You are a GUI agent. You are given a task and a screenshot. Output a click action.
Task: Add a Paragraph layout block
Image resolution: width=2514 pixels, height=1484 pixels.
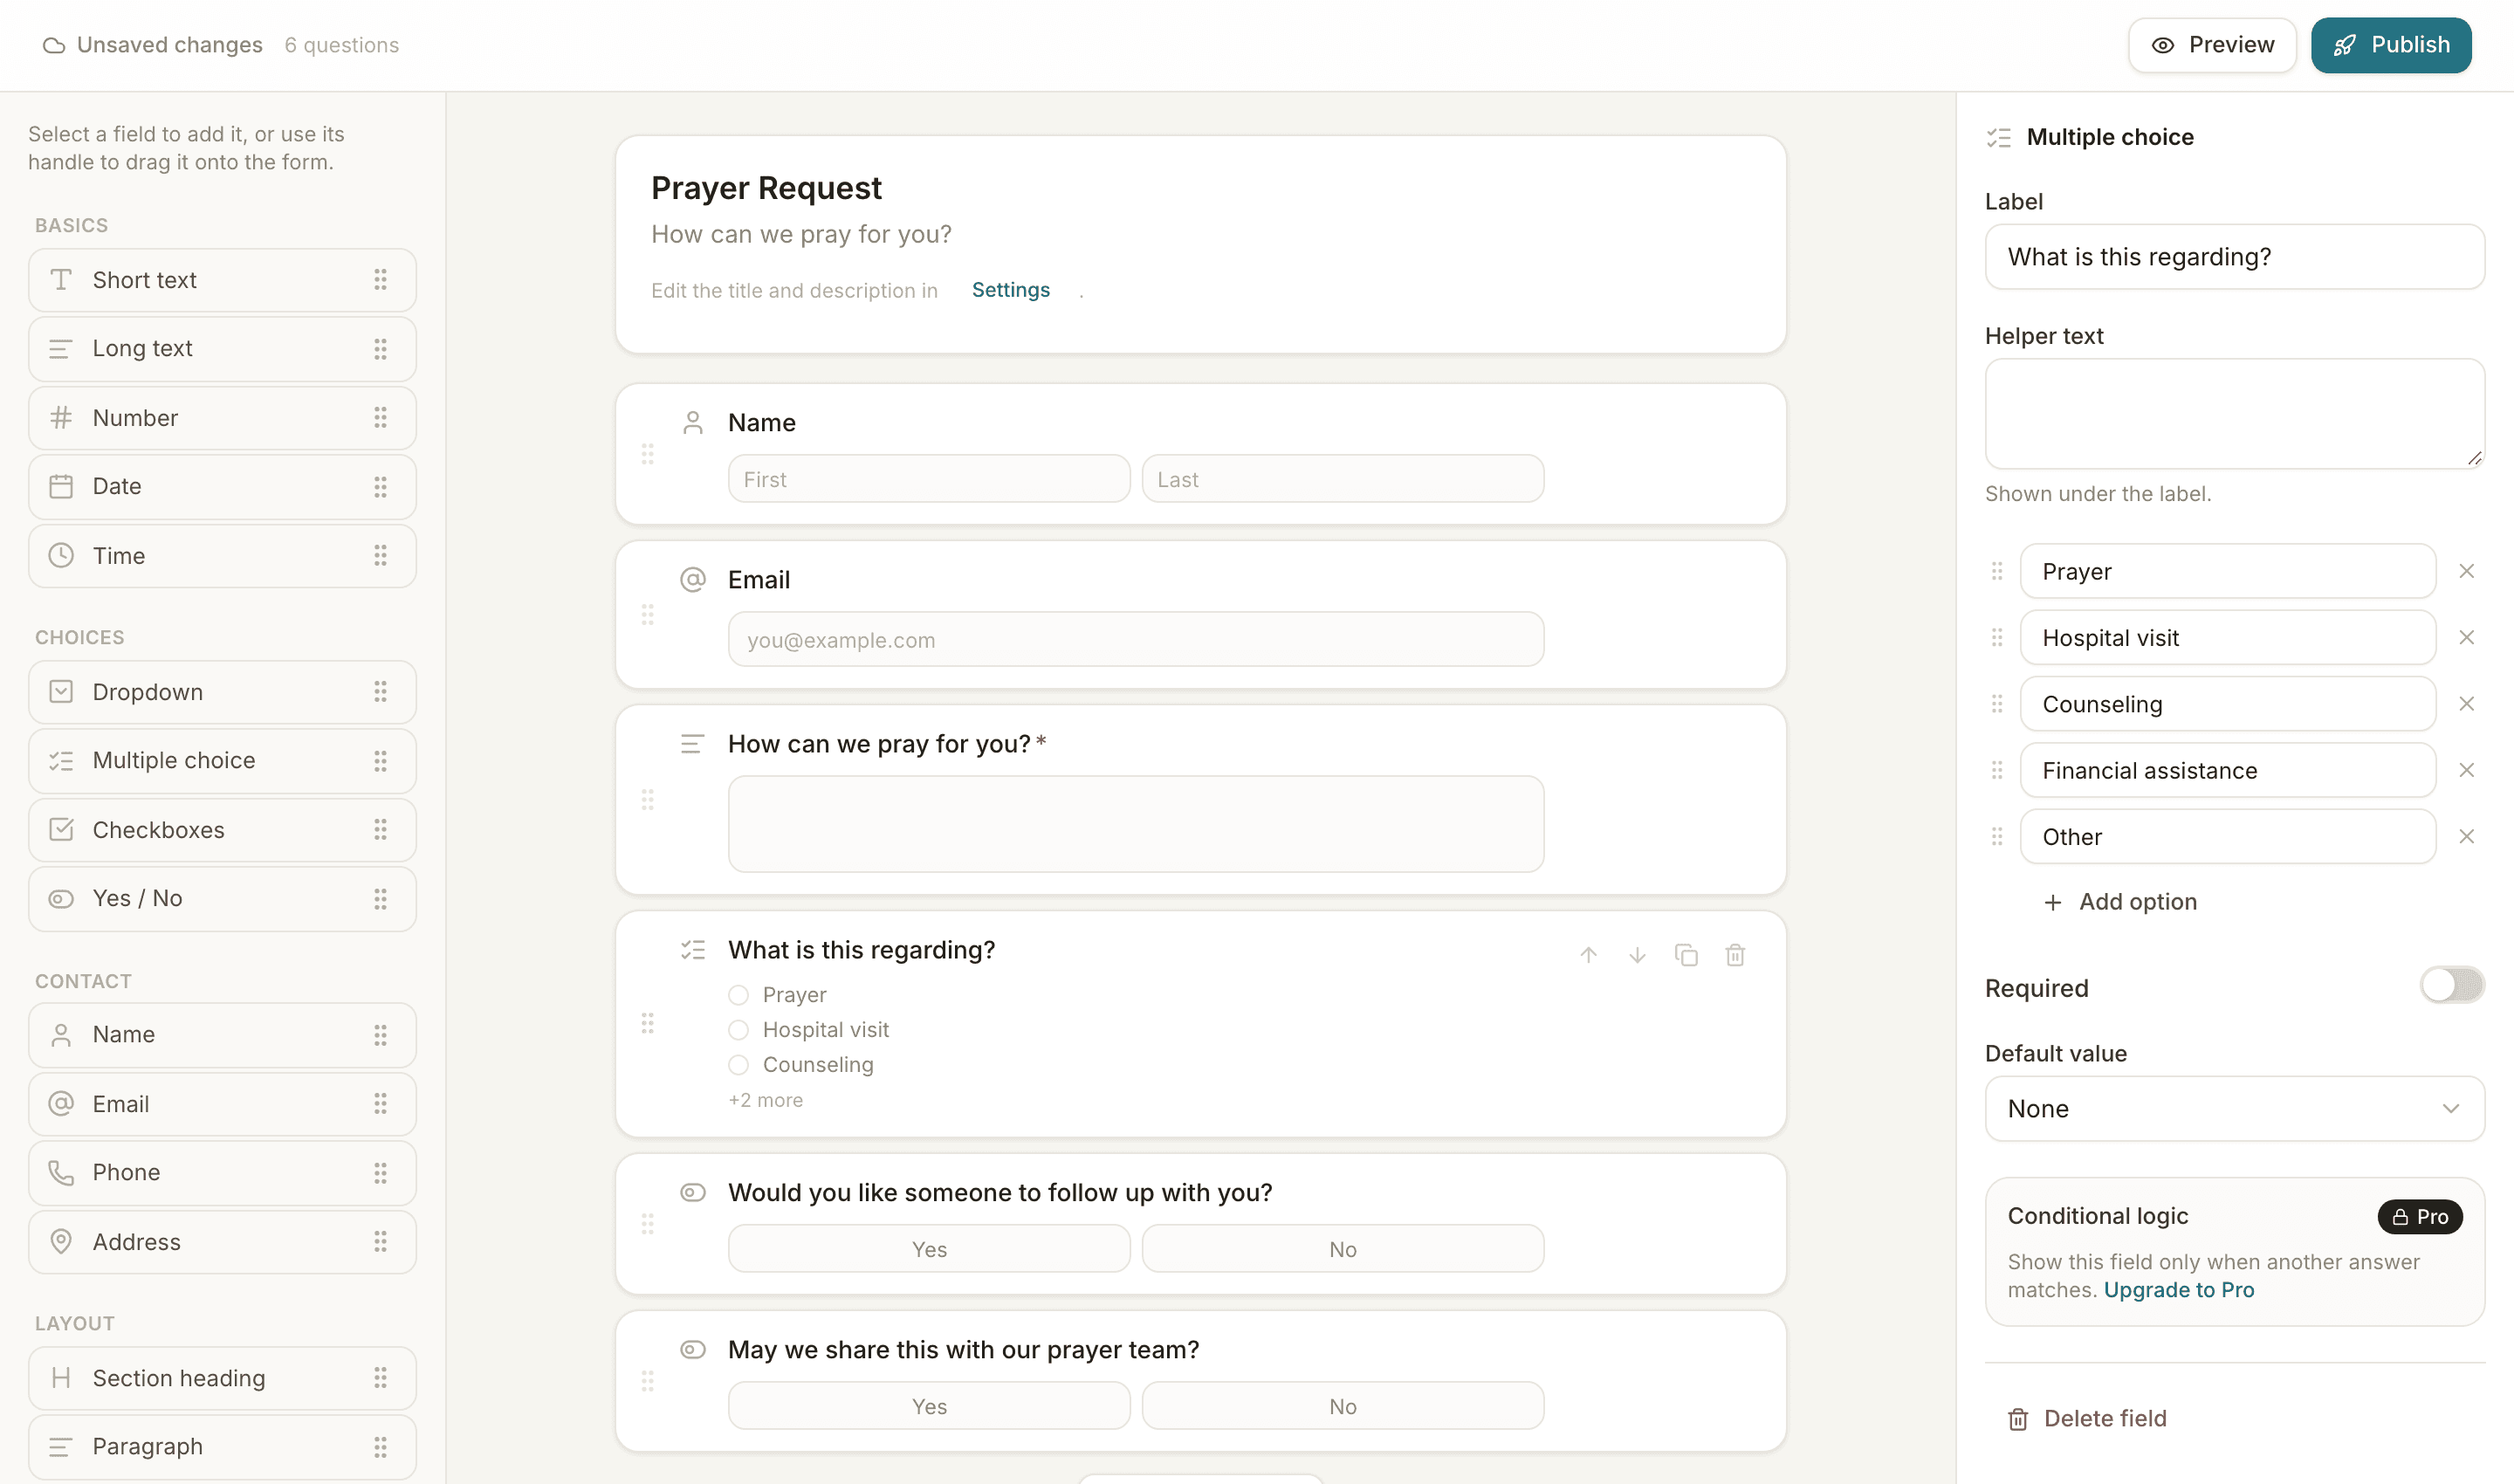pyautogui.click(x=222, y=1447)
